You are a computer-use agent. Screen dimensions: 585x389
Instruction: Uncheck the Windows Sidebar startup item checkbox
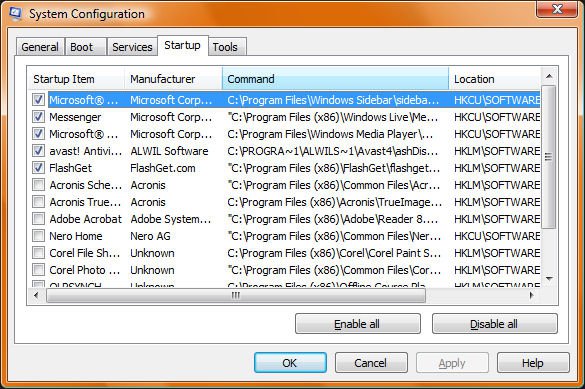[x=38, y=100]
